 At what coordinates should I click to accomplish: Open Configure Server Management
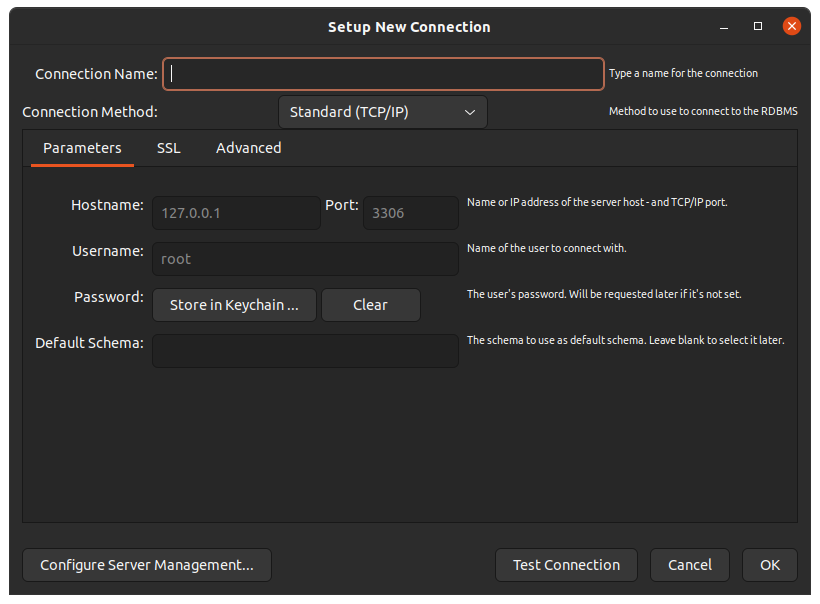pos(147,565)
